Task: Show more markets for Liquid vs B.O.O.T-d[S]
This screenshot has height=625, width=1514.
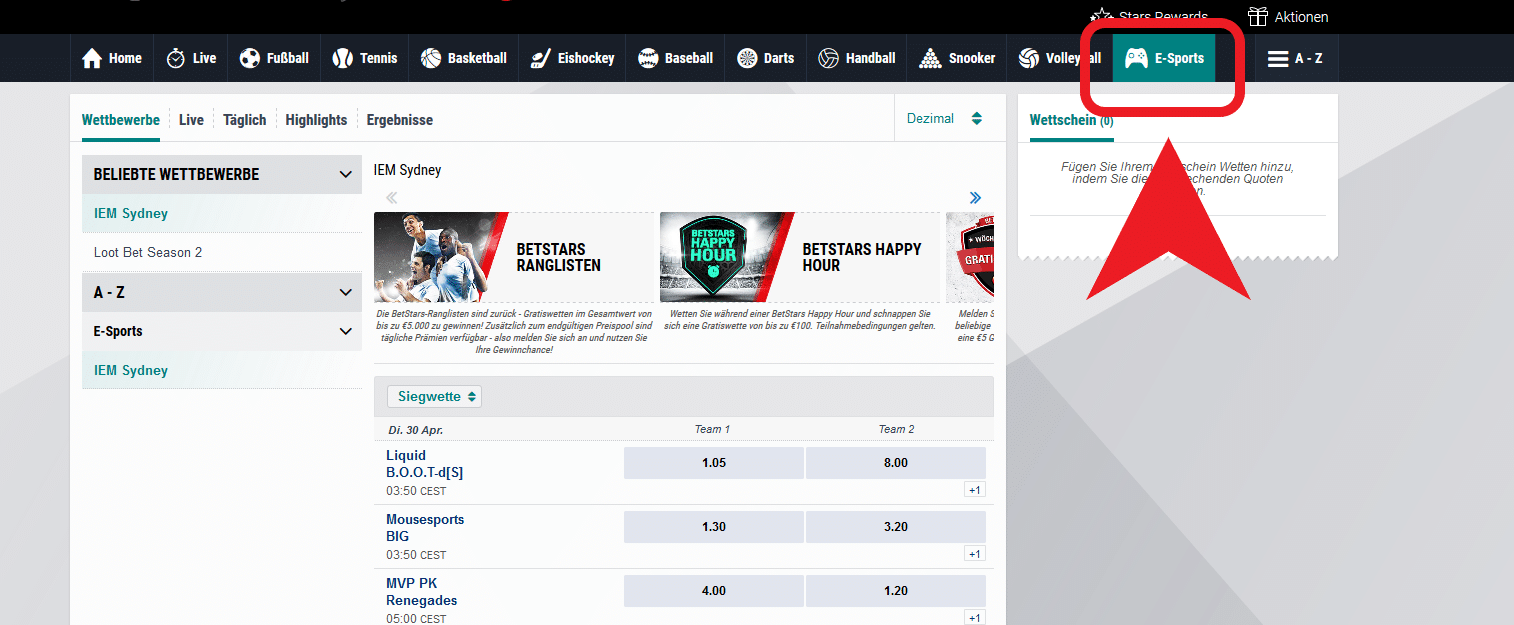Action: click(975, 490)
